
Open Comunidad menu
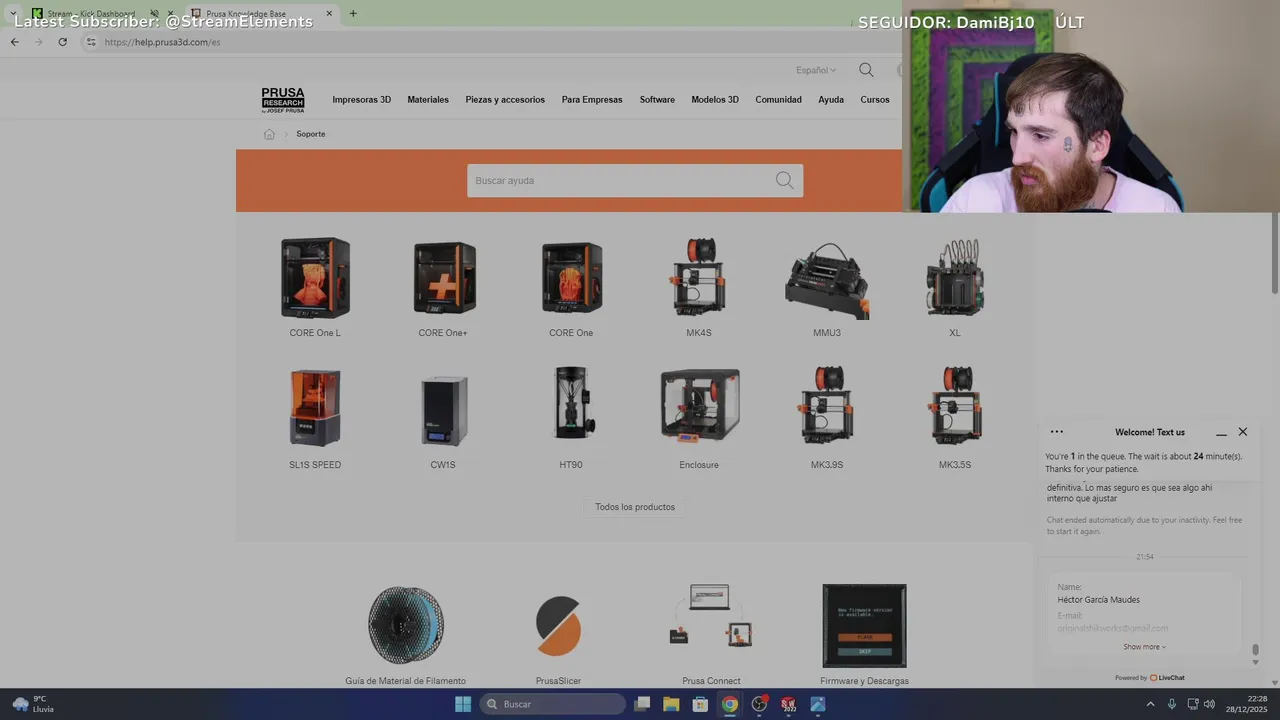(x=778, y=100)
